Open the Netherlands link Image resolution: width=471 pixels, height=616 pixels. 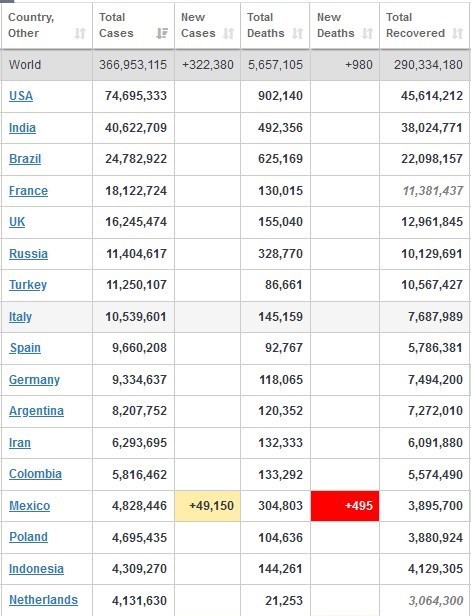(43, 600)
